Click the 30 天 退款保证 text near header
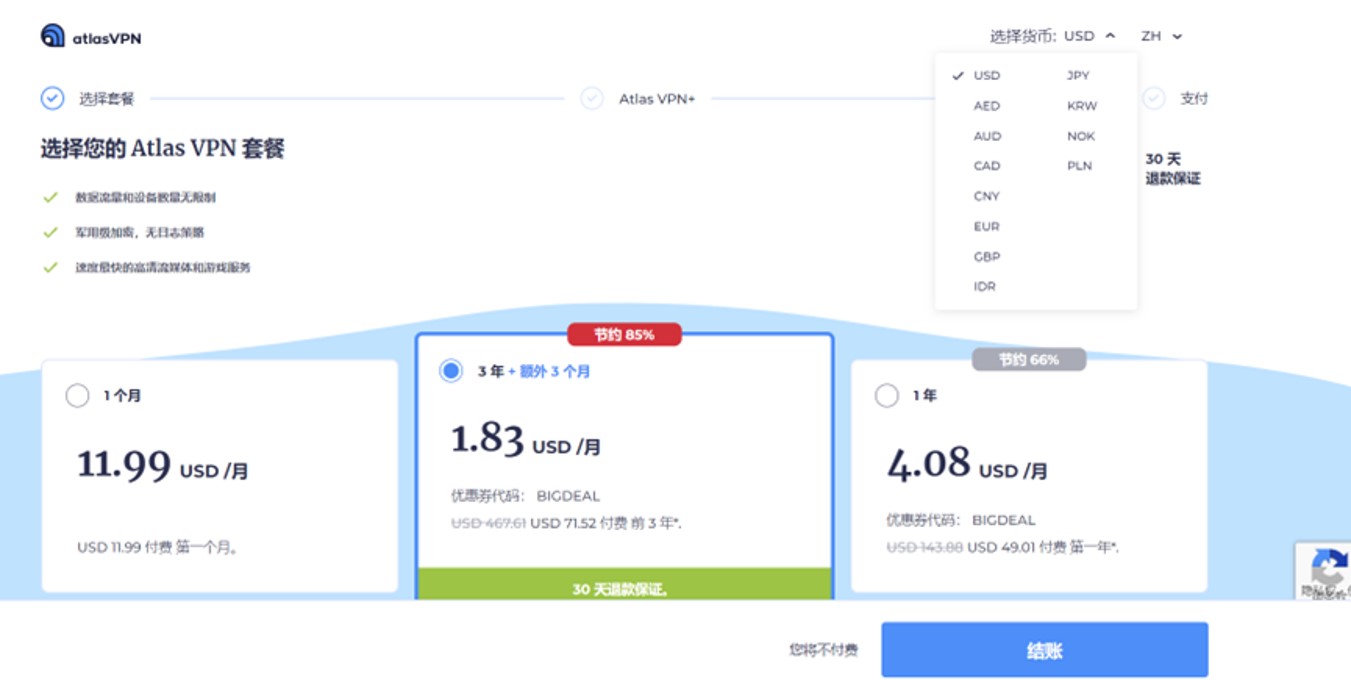 coord(1172,169)
